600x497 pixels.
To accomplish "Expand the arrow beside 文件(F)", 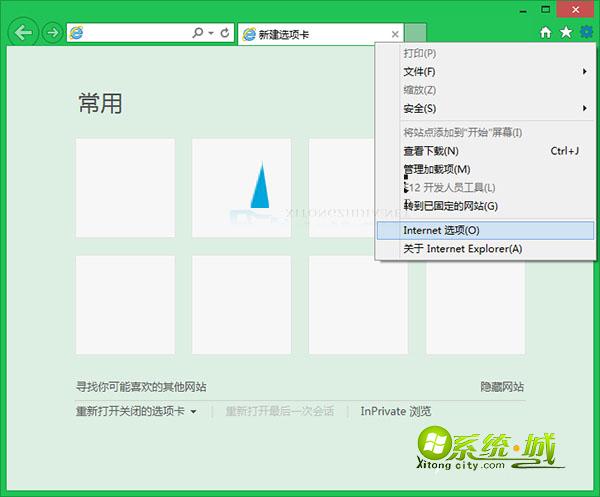I will (584, 72).
